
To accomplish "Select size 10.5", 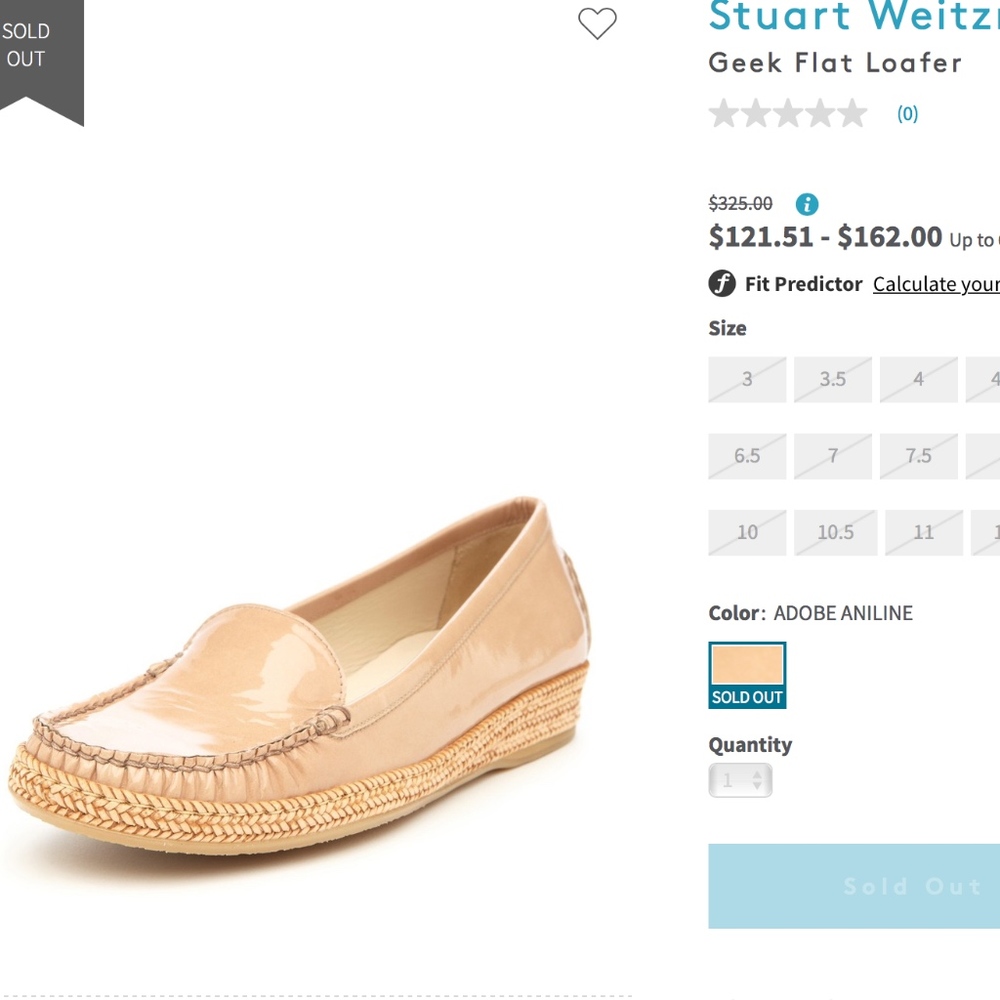I will tap(835, 532).
